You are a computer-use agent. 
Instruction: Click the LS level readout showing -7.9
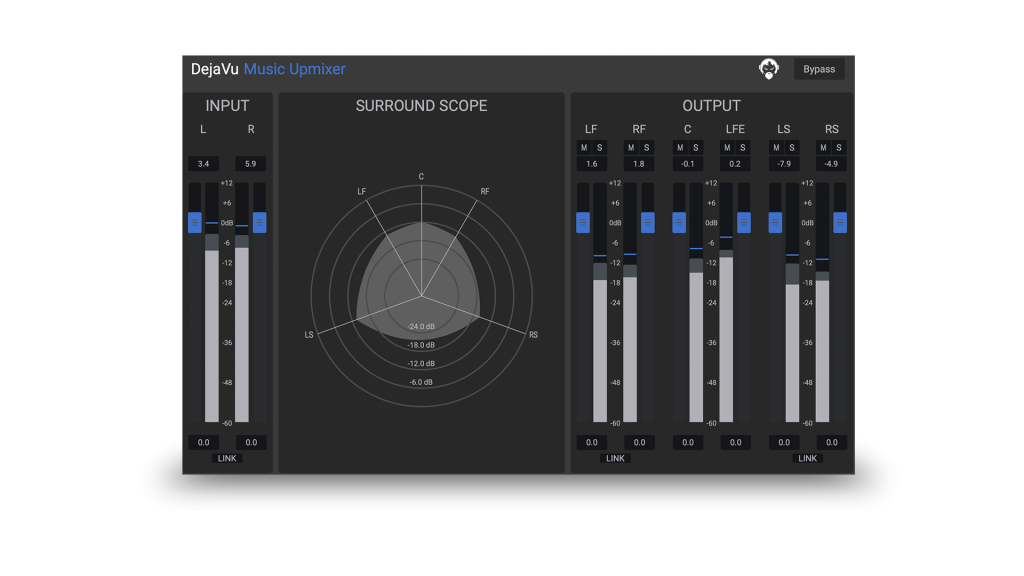click(x=784, y=164)
